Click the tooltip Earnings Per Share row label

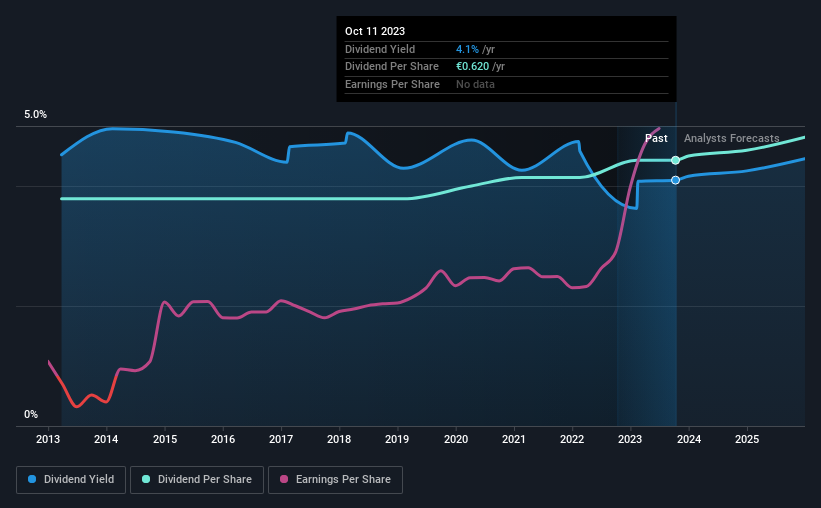[392, 84]
